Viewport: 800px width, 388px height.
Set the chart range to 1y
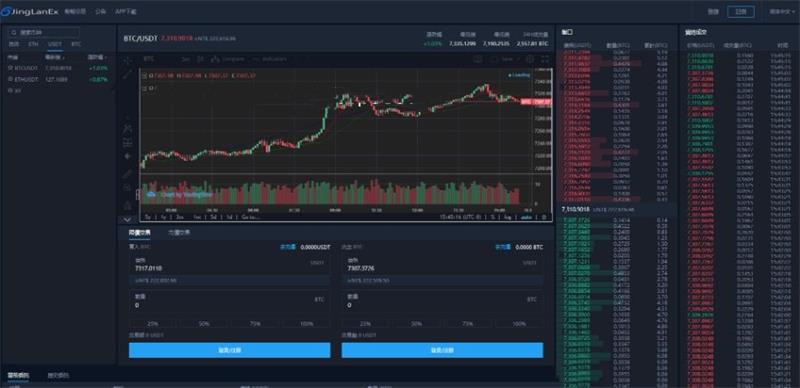[x=163, y=217]
